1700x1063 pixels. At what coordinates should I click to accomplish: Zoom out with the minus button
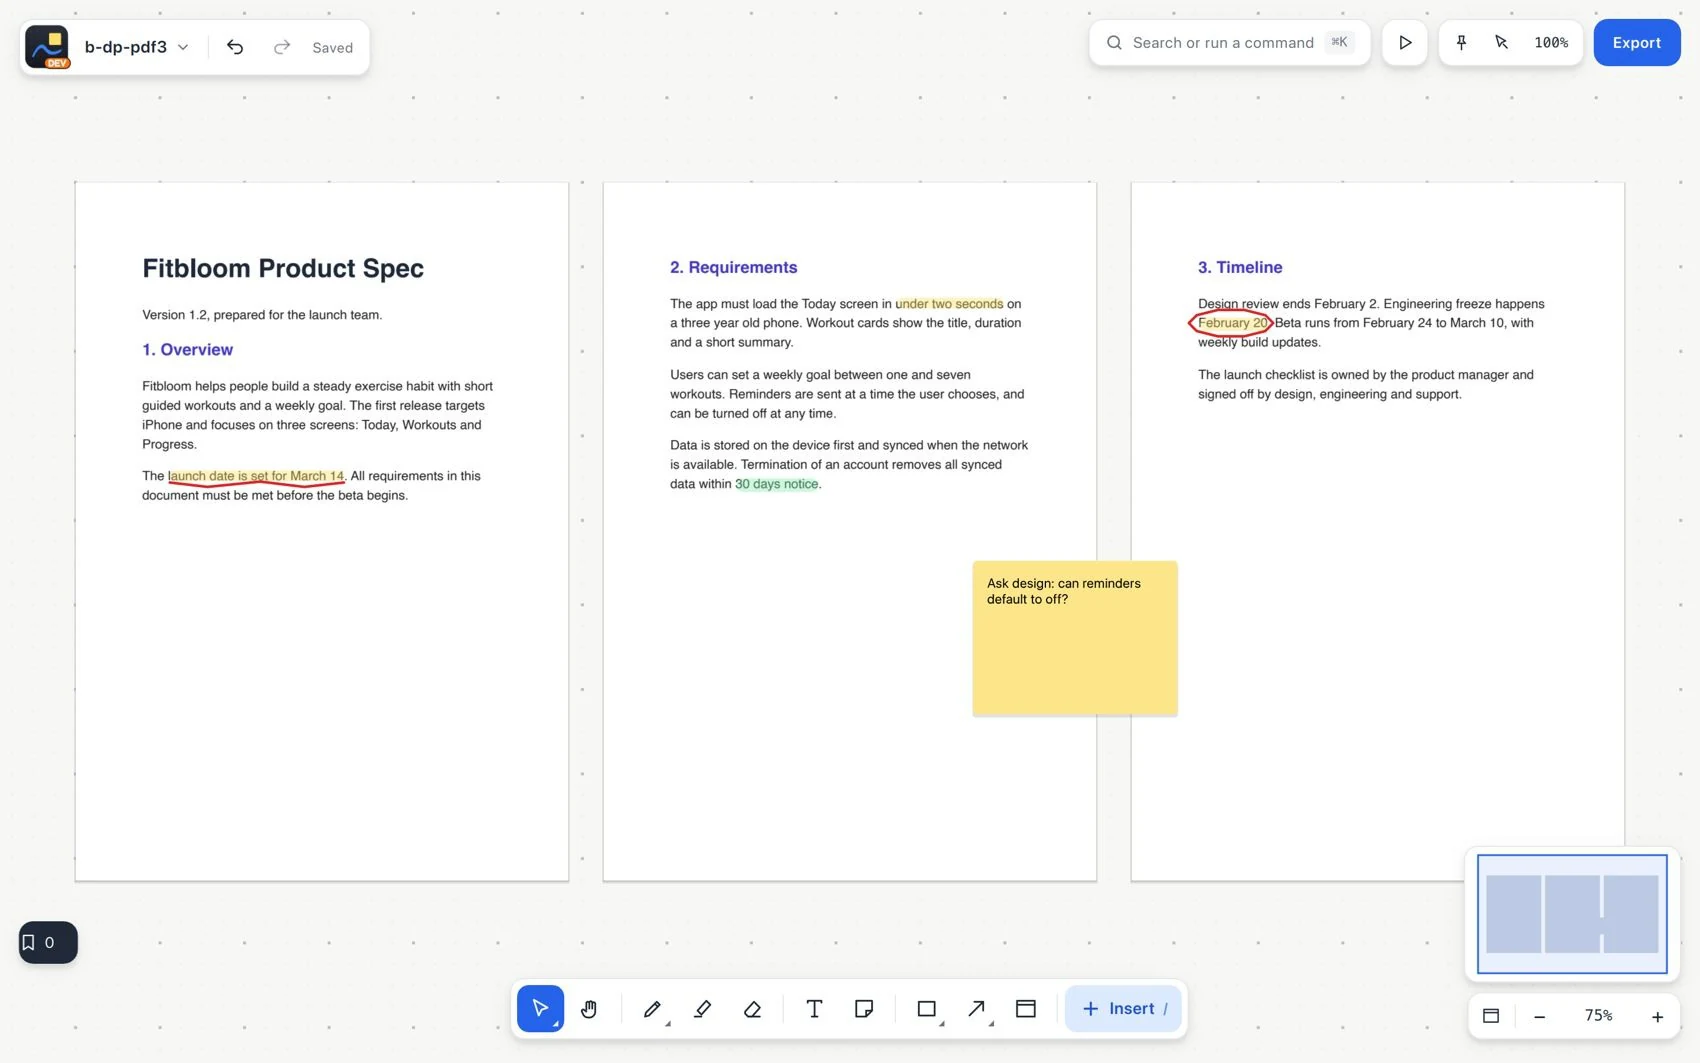point(1540,1016)
